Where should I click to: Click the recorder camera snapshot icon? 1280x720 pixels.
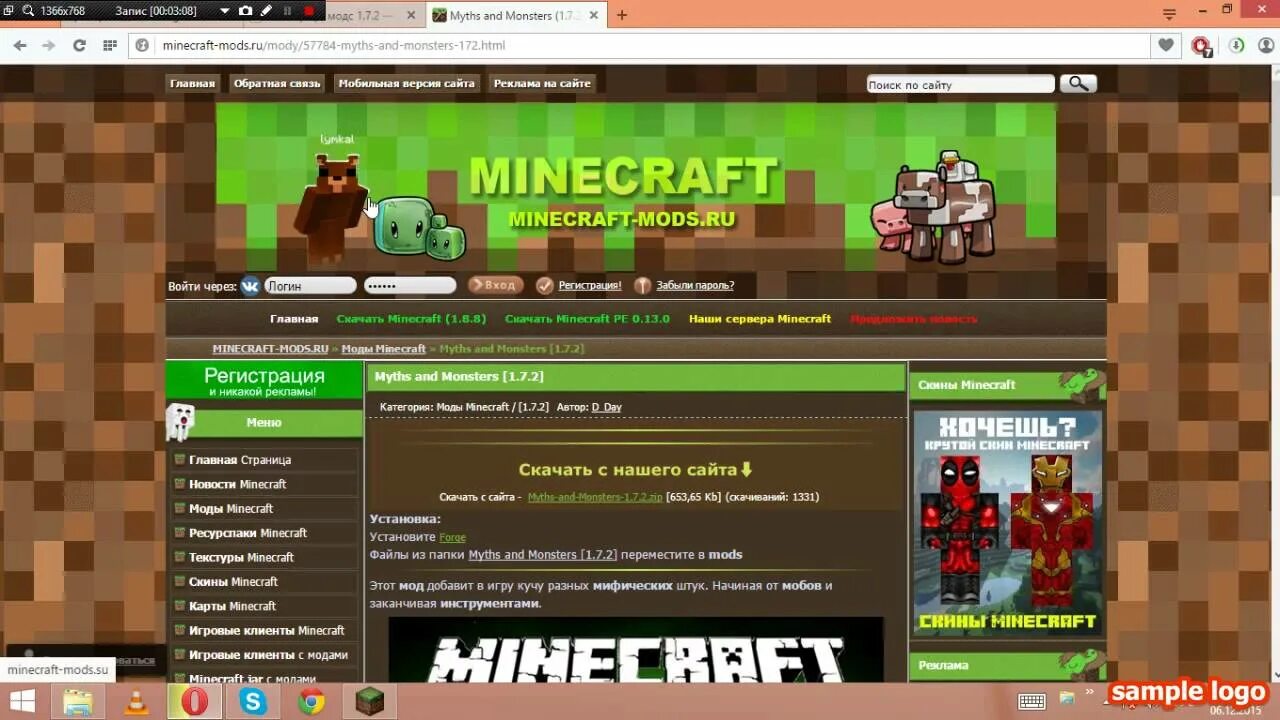point(246,11)
